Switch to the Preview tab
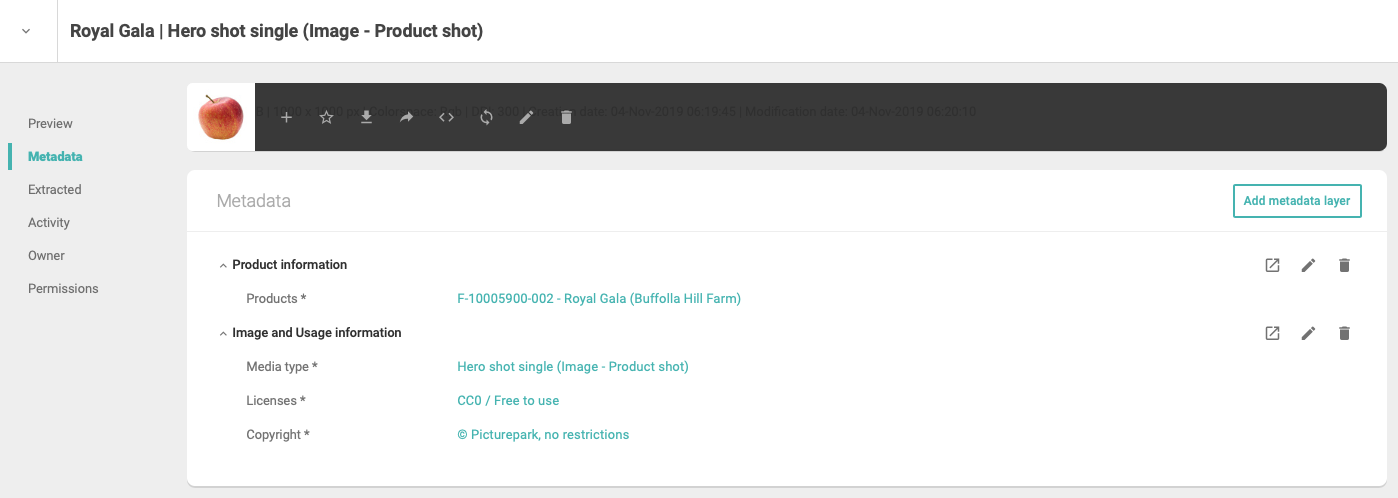 [50, 123]
